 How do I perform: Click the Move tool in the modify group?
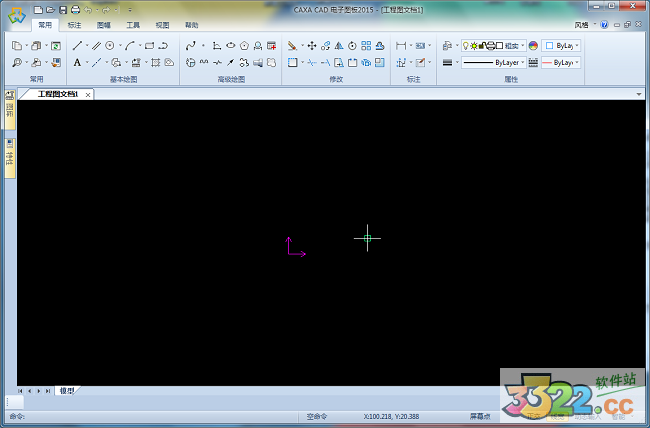(311, 45)
